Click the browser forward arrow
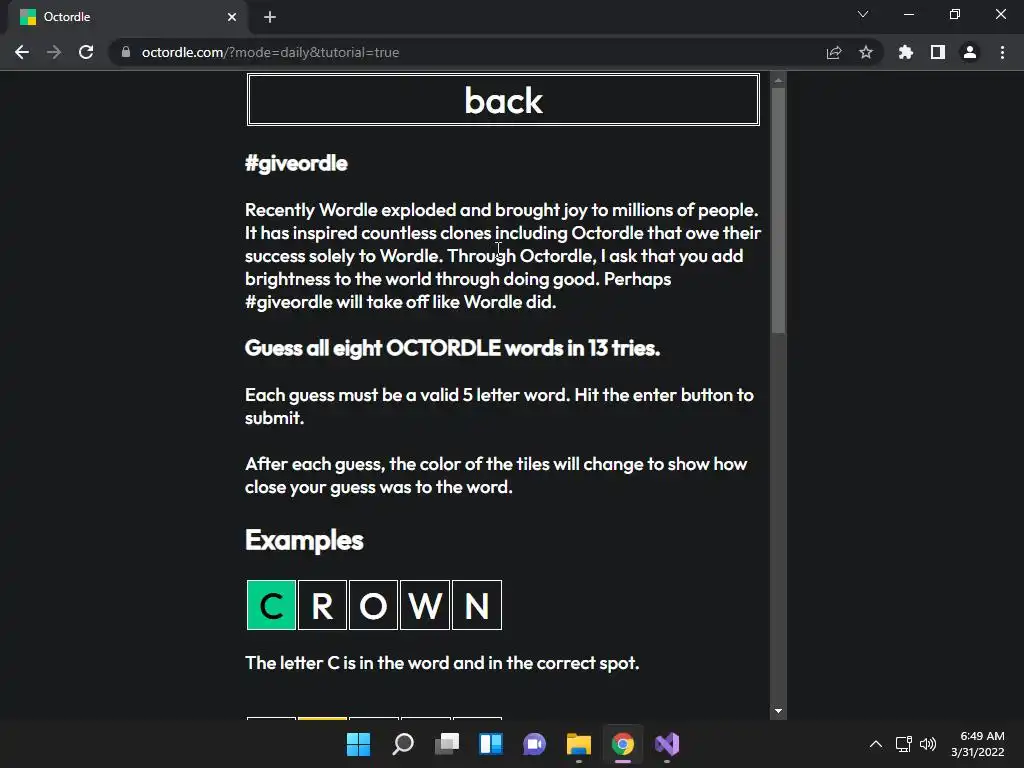The height and width of the screenshot is (768, 1024). click(x=54, y=52)
